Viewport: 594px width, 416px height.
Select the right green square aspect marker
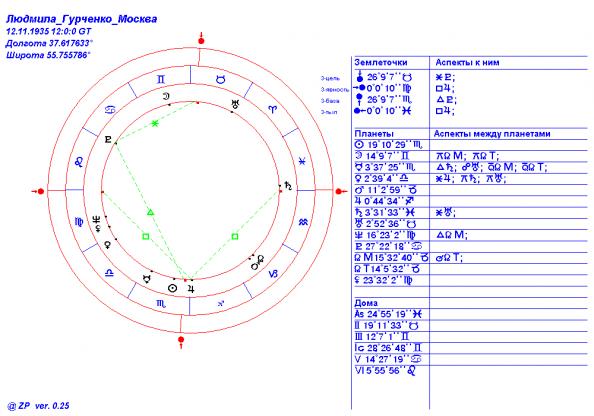(x=235, y=236)
